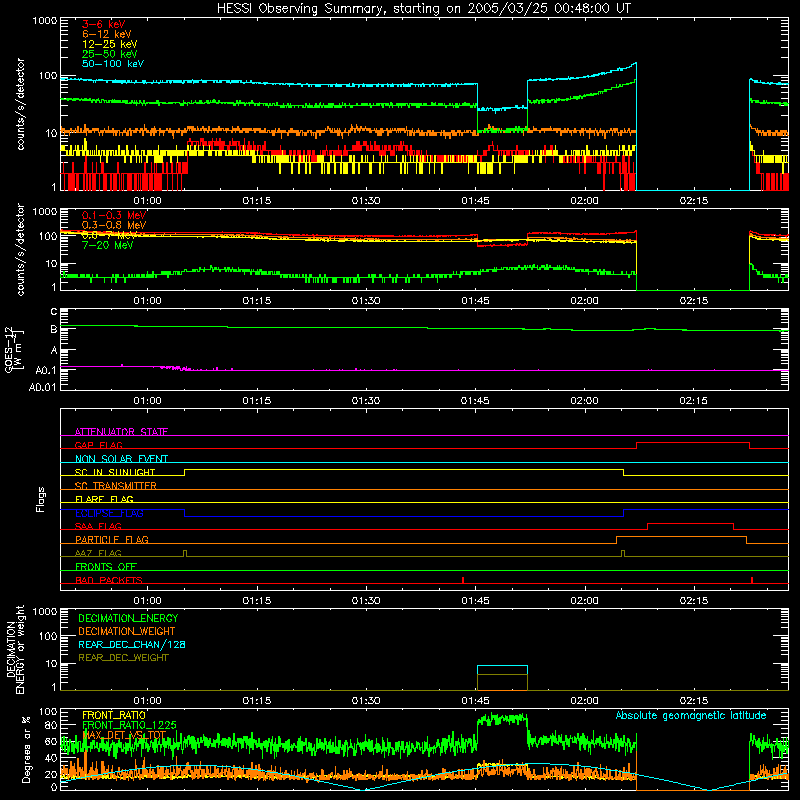Click the REAR_DEC_CHAN/128 legend entry
The width and height of the screenshot is (800, 800).
(x=132, y=644)
